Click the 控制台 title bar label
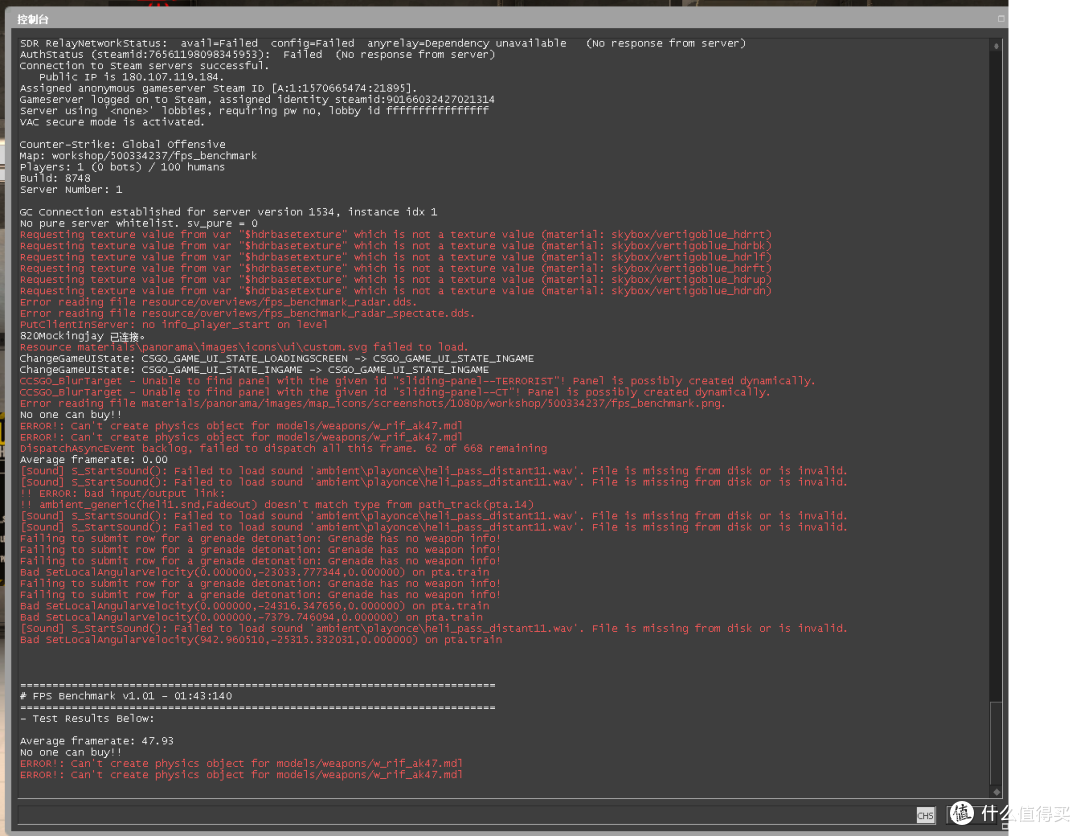 click(x=32, y=19)
